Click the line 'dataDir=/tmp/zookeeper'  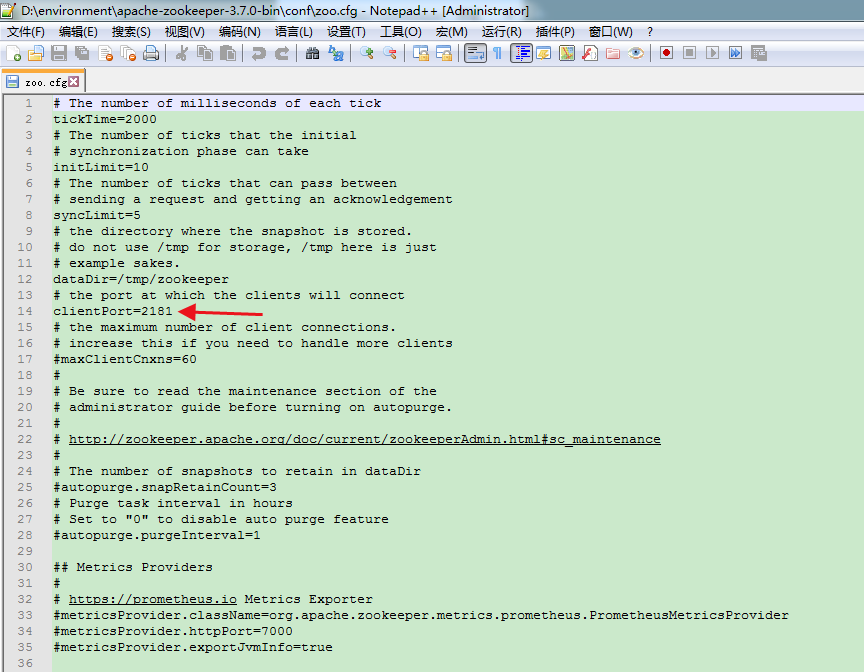(x=141, y=279)
